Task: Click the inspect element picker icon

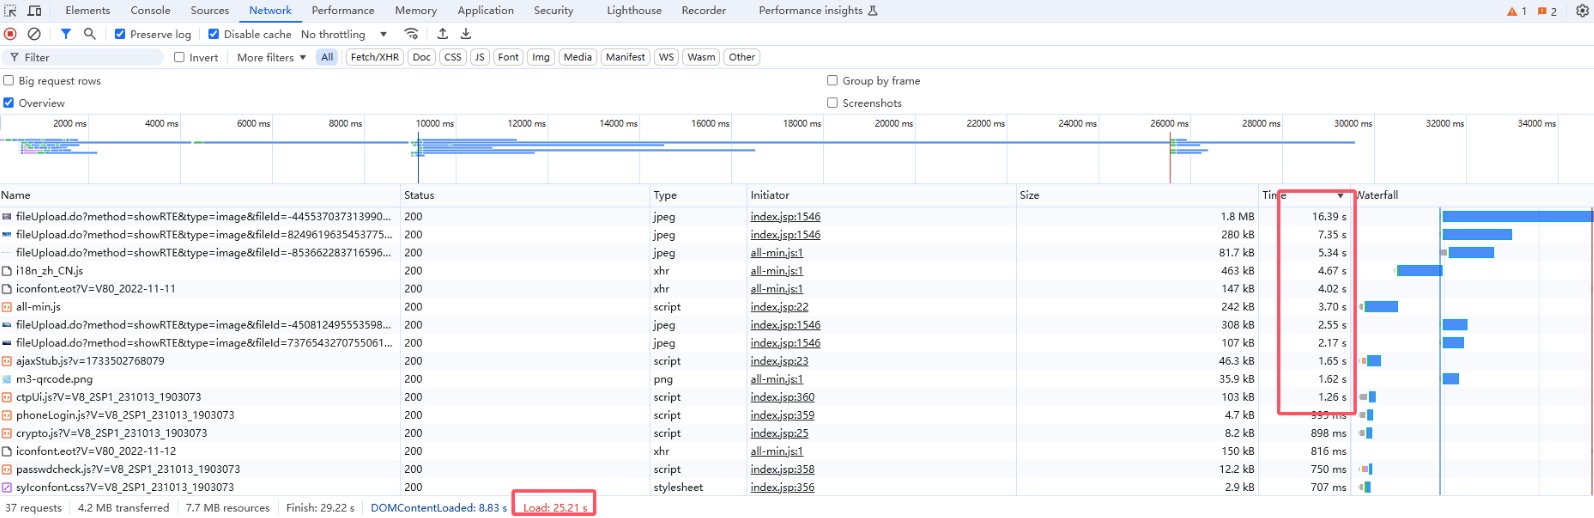Action: click(11, 11)
